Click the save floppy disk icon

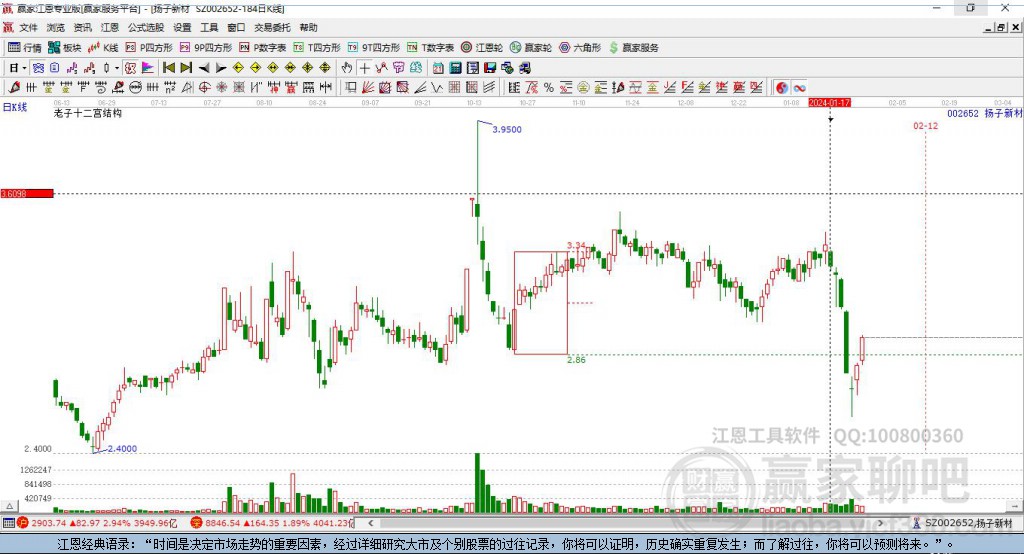coord(490,68)
